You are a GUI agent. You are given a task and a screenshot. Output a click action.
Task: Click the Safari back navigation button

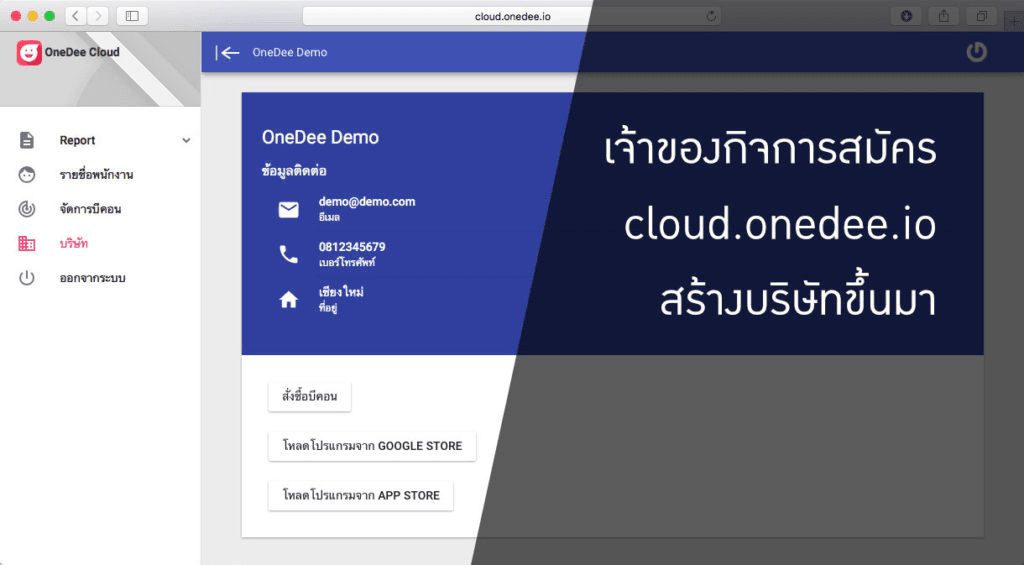click(75, 16)
